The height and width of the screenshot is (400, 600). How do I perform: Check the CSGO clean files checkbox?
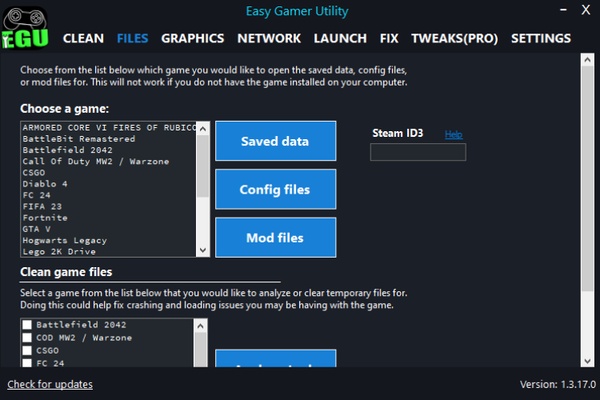pos(27,351)
